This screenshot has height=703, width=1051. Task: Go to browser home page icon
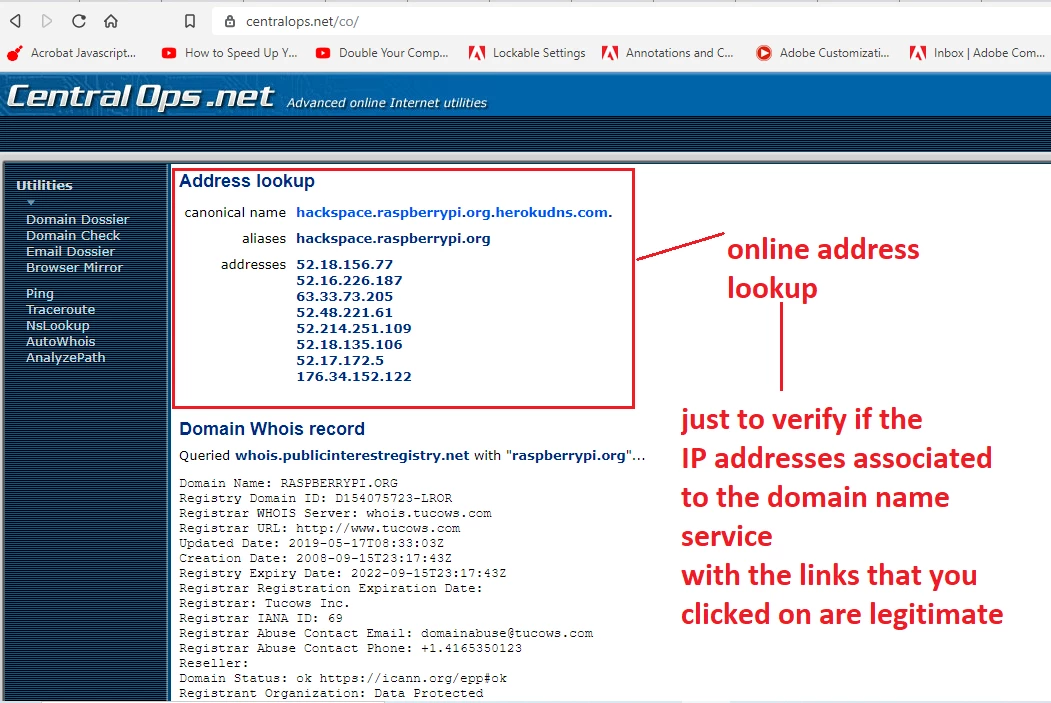tap(111, 21)
